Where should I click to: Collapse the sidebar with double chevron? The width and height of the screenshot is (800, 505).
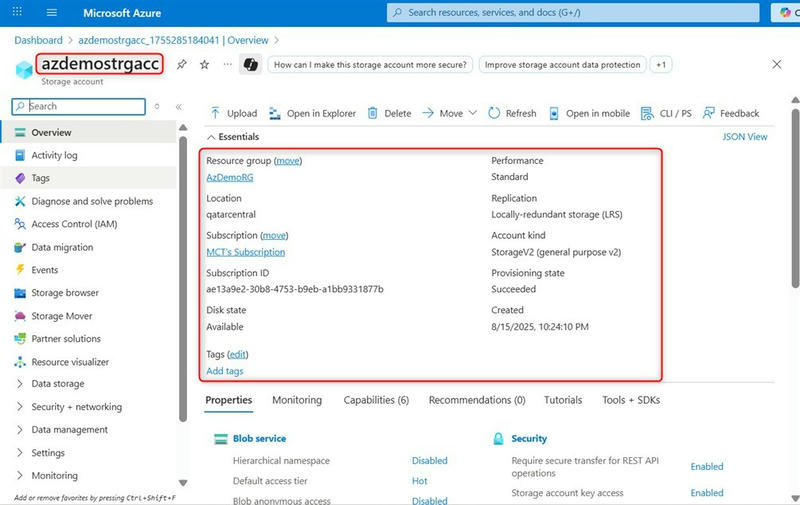[x=179, y=107]
